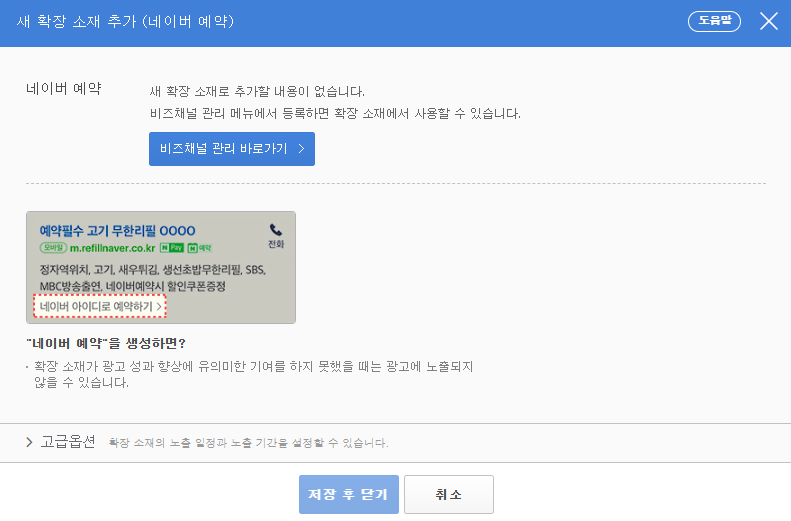
Task: Click ad title 예약필수 고기 무한리필 0000
Action: pyautogui.click(x=118, y=230)
